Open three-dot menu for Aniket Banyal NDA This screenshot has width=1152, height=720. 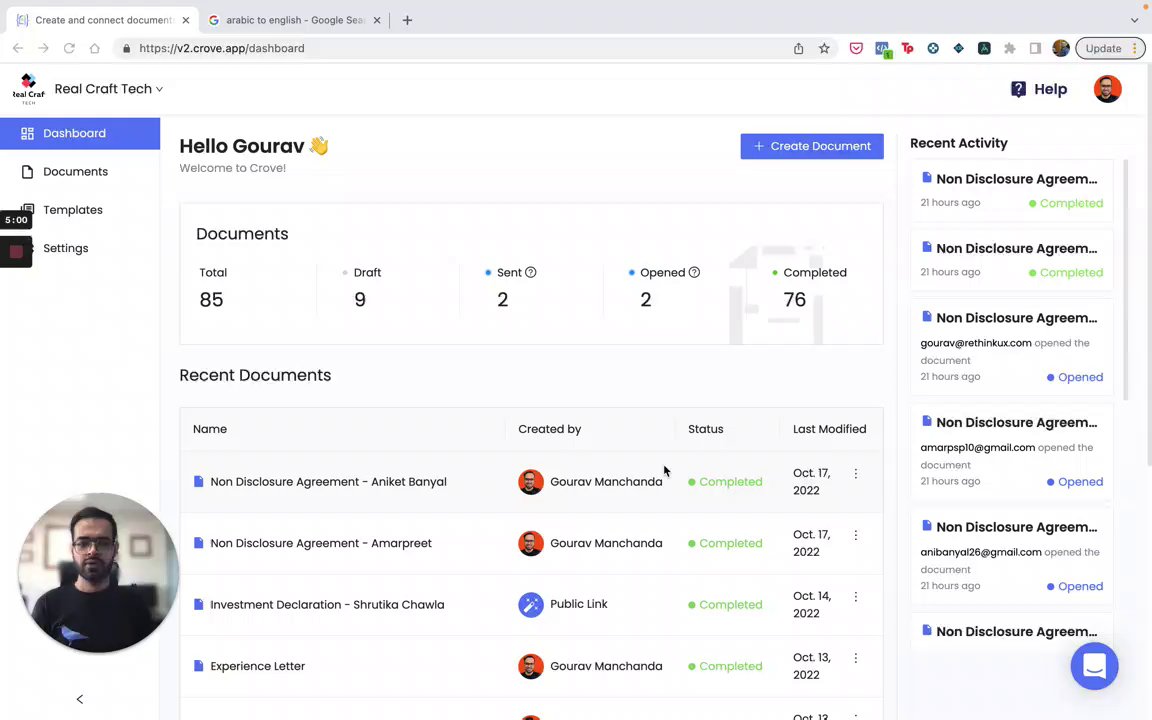click(x=855, y=474)
